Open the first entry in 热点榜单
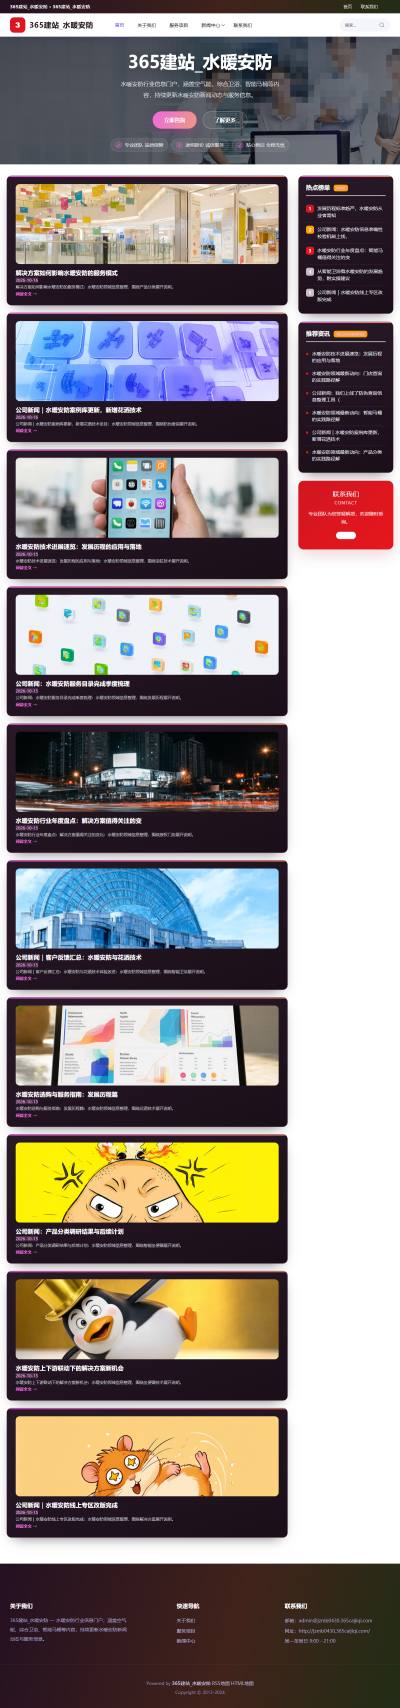 (x=350, y=212)
